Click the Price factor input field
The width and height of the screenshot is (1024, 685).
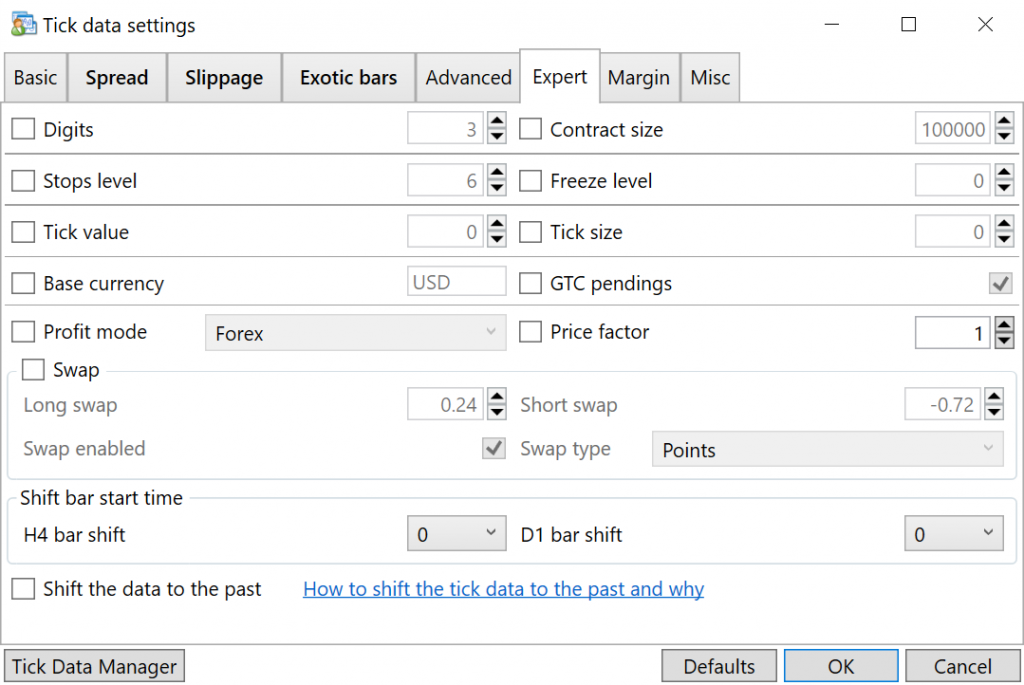coord(952,333)
